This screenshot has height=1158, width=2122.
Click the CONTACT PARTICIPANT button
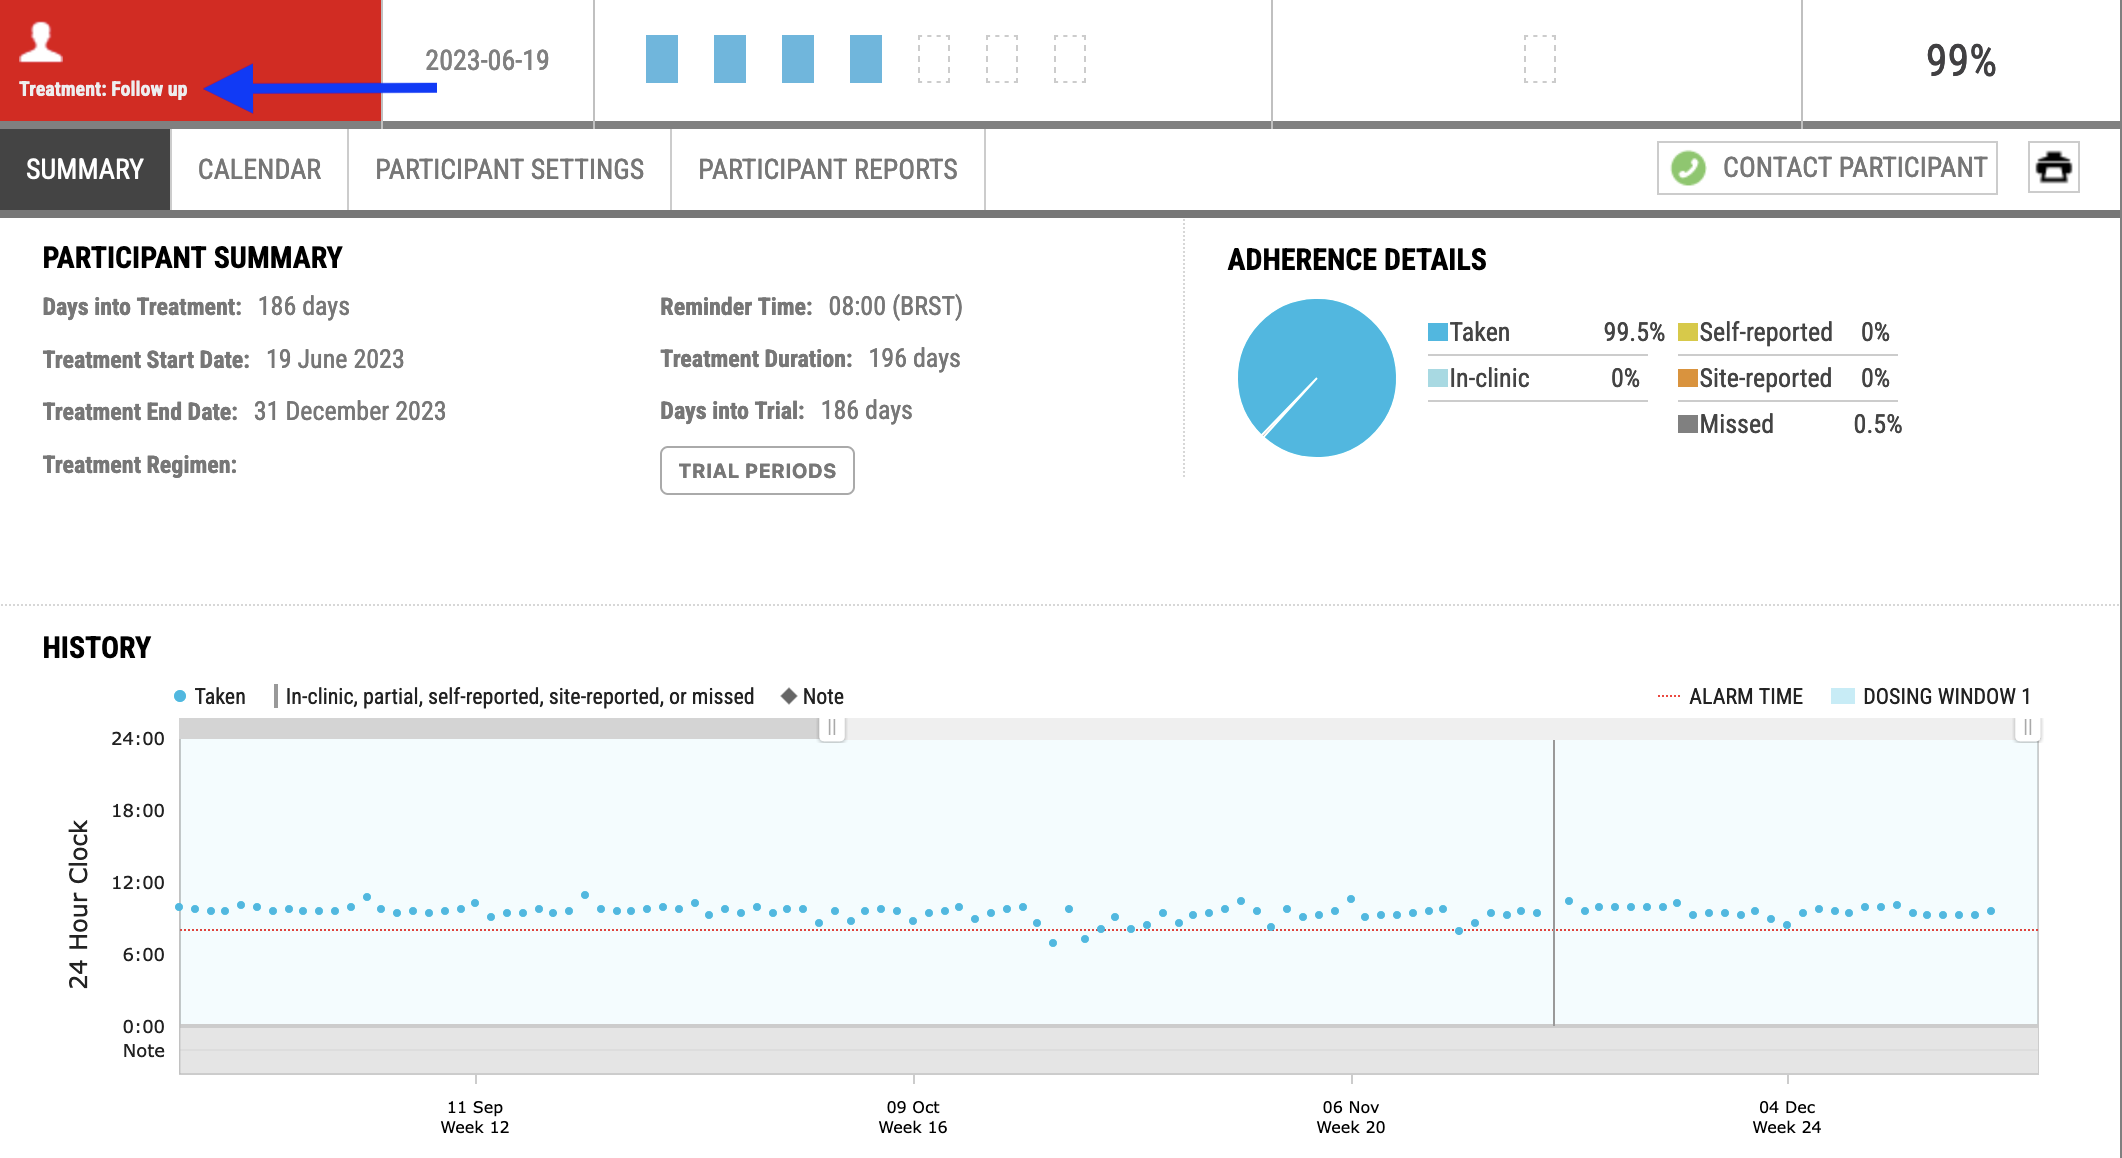coord(1827,167)
